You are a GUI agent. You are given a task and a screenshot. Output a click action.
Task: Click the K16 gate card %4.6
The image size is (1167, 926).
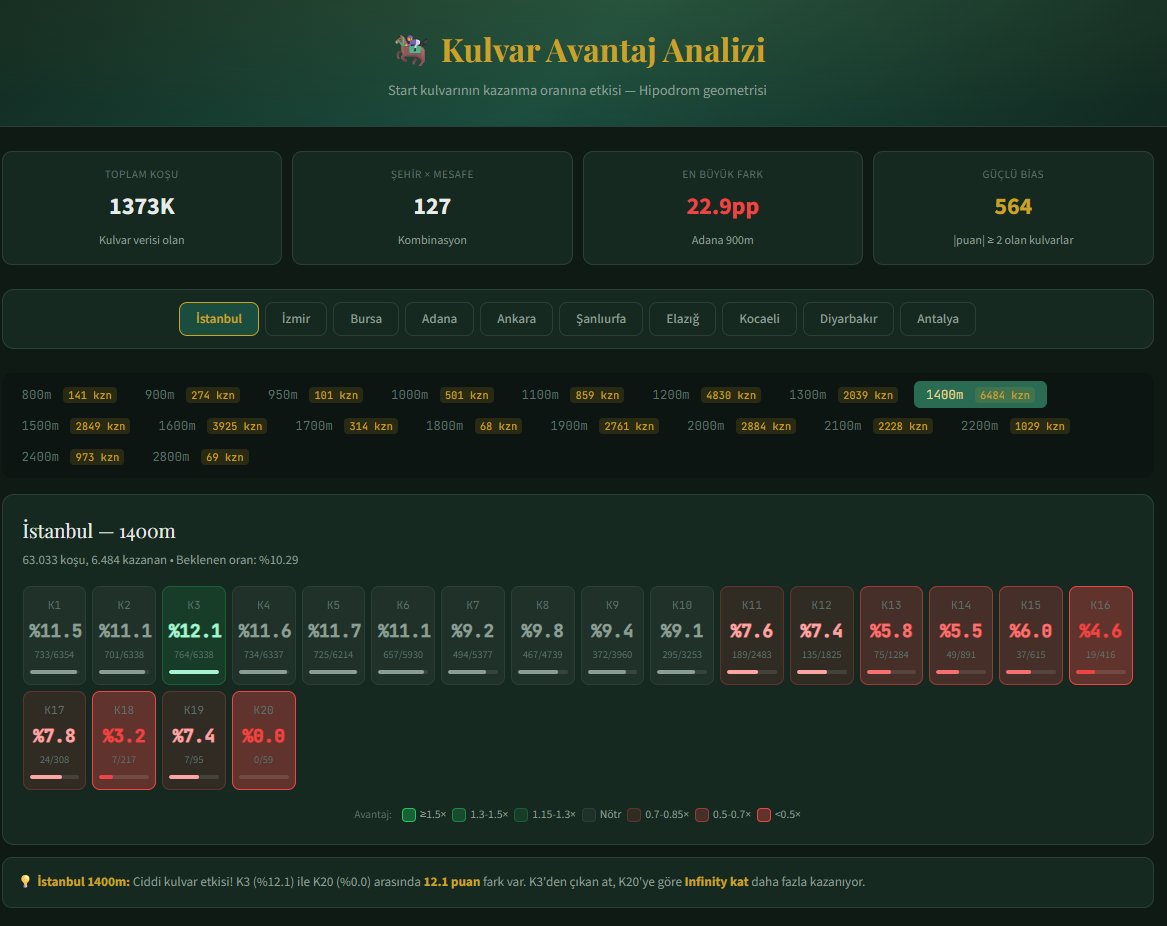(x=1101, y=635)
